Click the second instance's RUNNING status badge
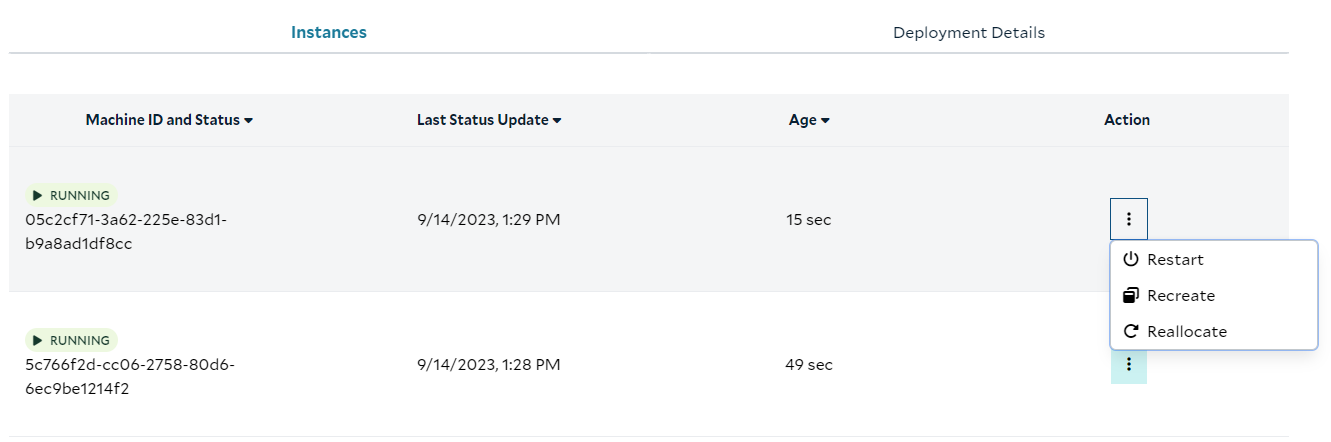The image size is (1331, 442). point(72,341)
